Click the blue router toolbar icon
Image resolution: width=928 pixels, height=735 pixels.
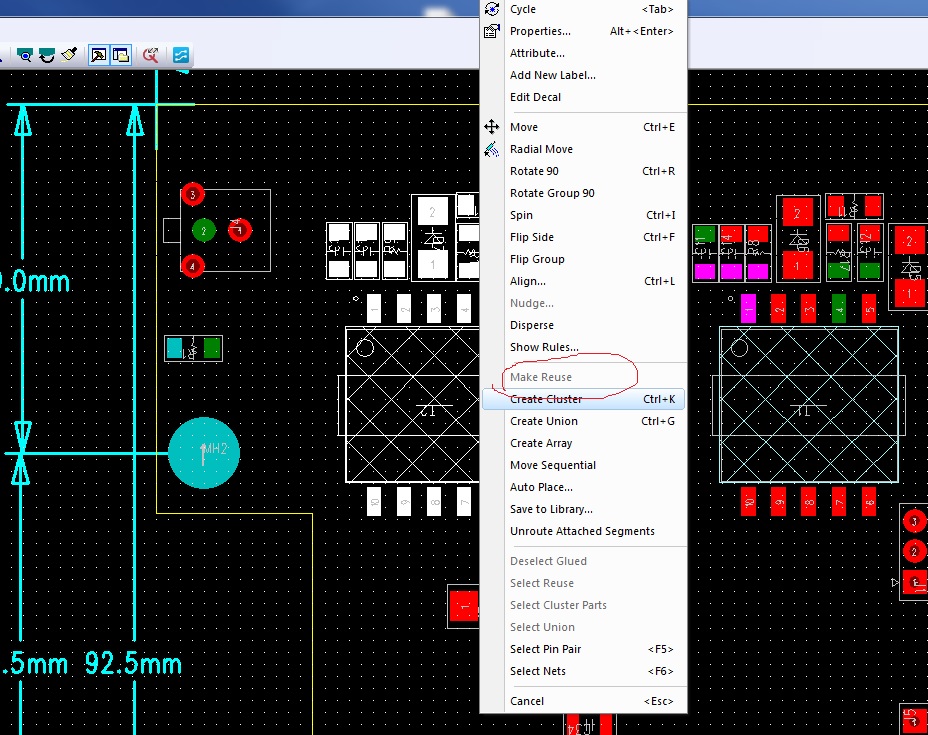(x=180, y=55)
